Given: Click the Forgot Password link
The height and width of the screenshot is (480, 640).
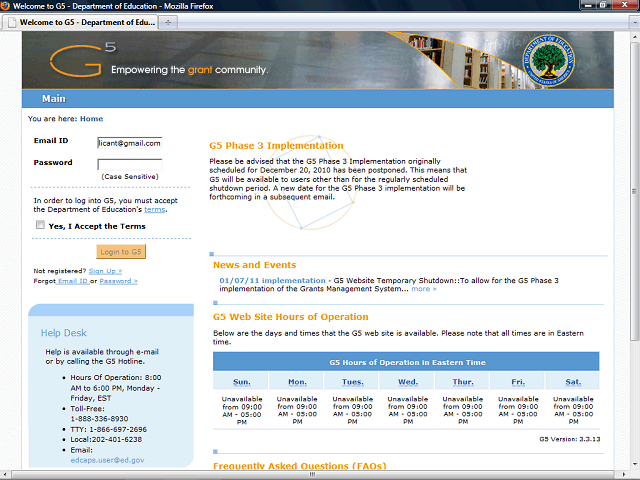Looking at the screenshot, I should coord(118,281).
